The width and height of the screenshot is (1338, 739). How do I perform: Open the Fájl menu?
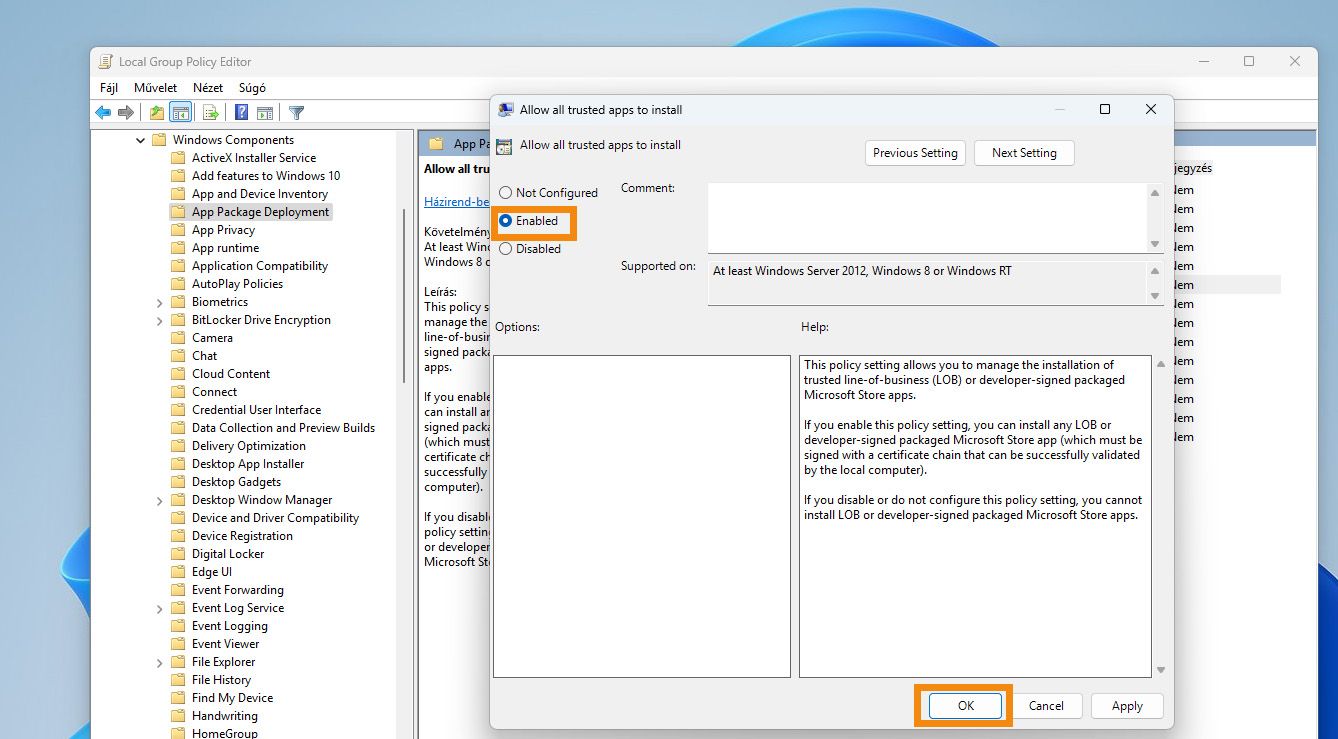point(109,88)
